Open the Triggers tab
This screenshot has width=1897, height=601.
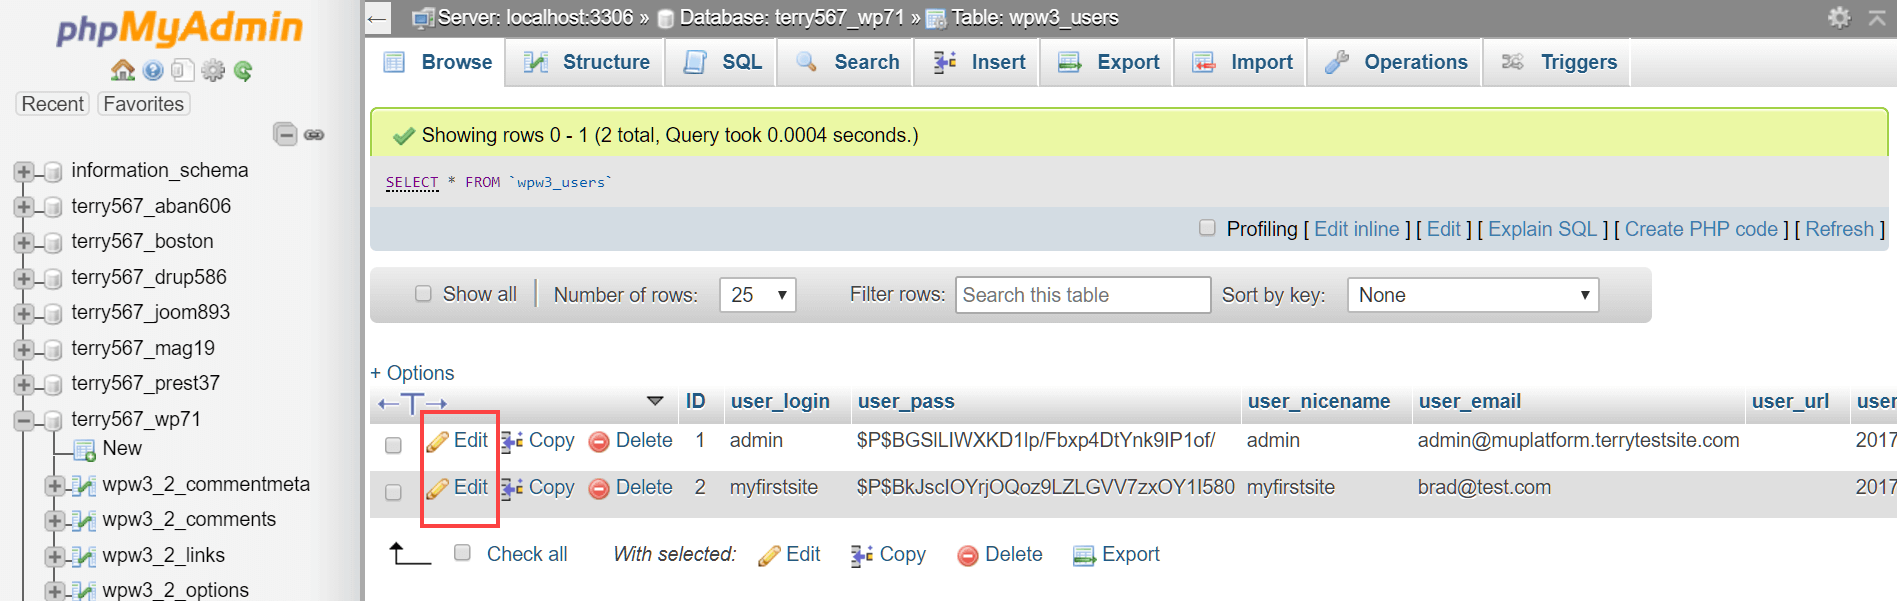point(1558,62)
